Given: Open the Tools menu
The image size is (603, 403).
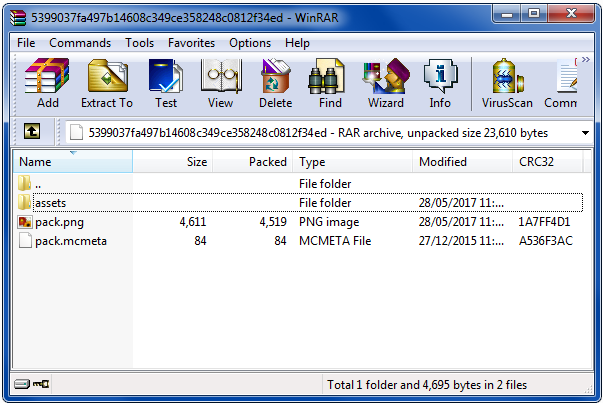Looking at the screenshot, I should pos(139,43).
